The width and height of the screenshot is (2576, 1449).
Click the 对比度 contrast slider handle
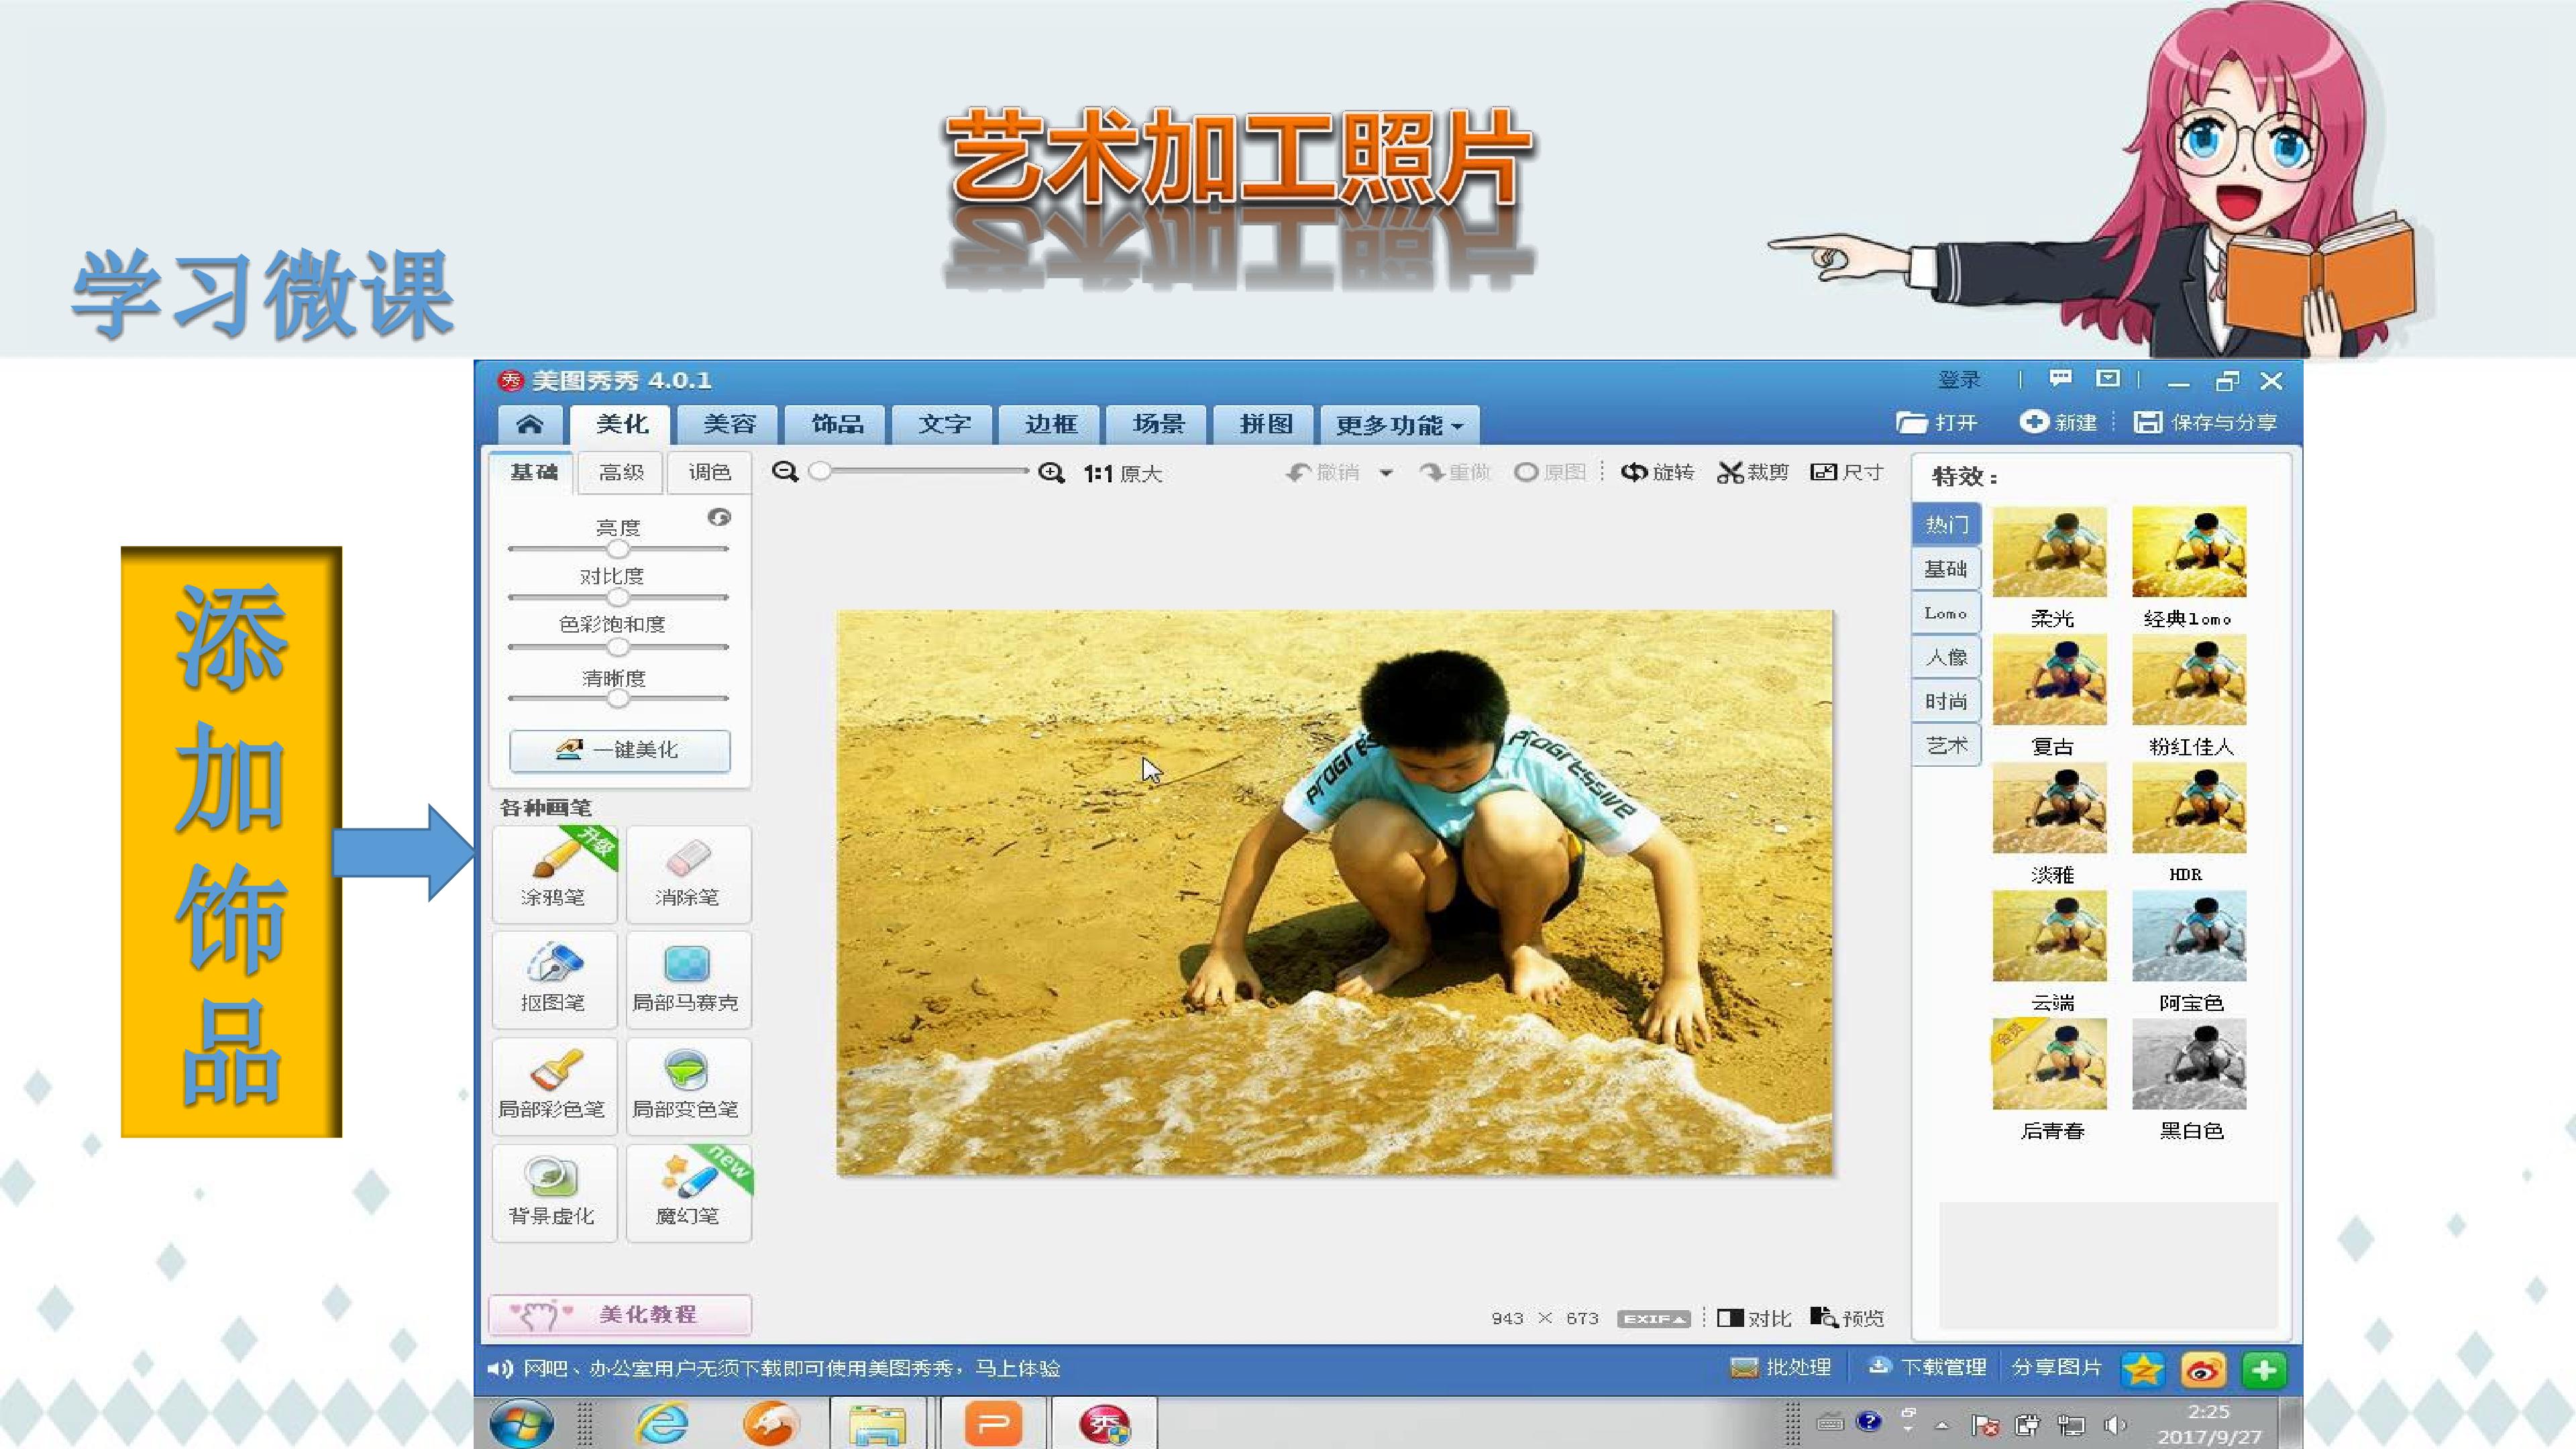(618, 597)
